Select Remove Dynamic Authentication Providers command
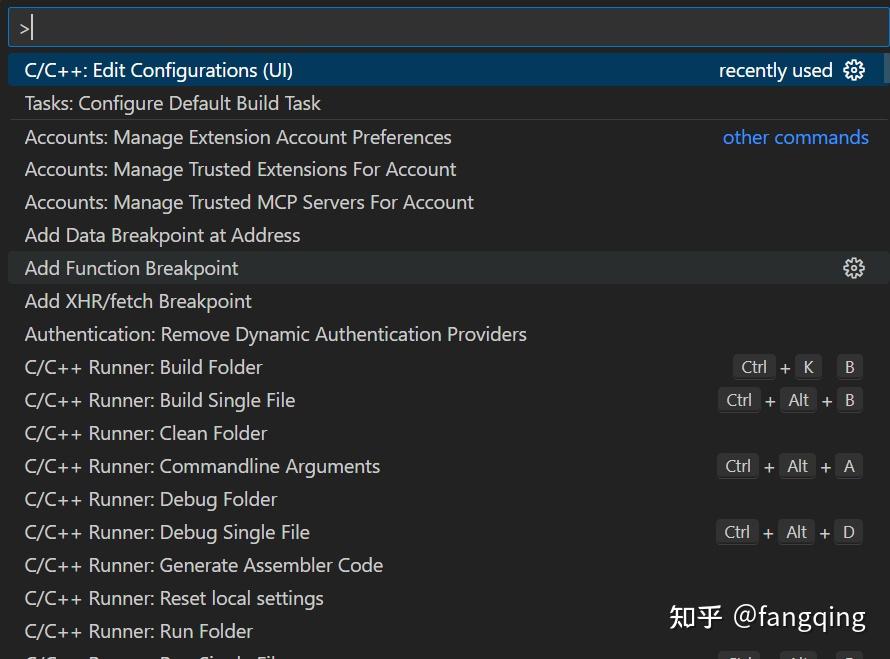Screen dimensions: 890x659 pos(446,334)
